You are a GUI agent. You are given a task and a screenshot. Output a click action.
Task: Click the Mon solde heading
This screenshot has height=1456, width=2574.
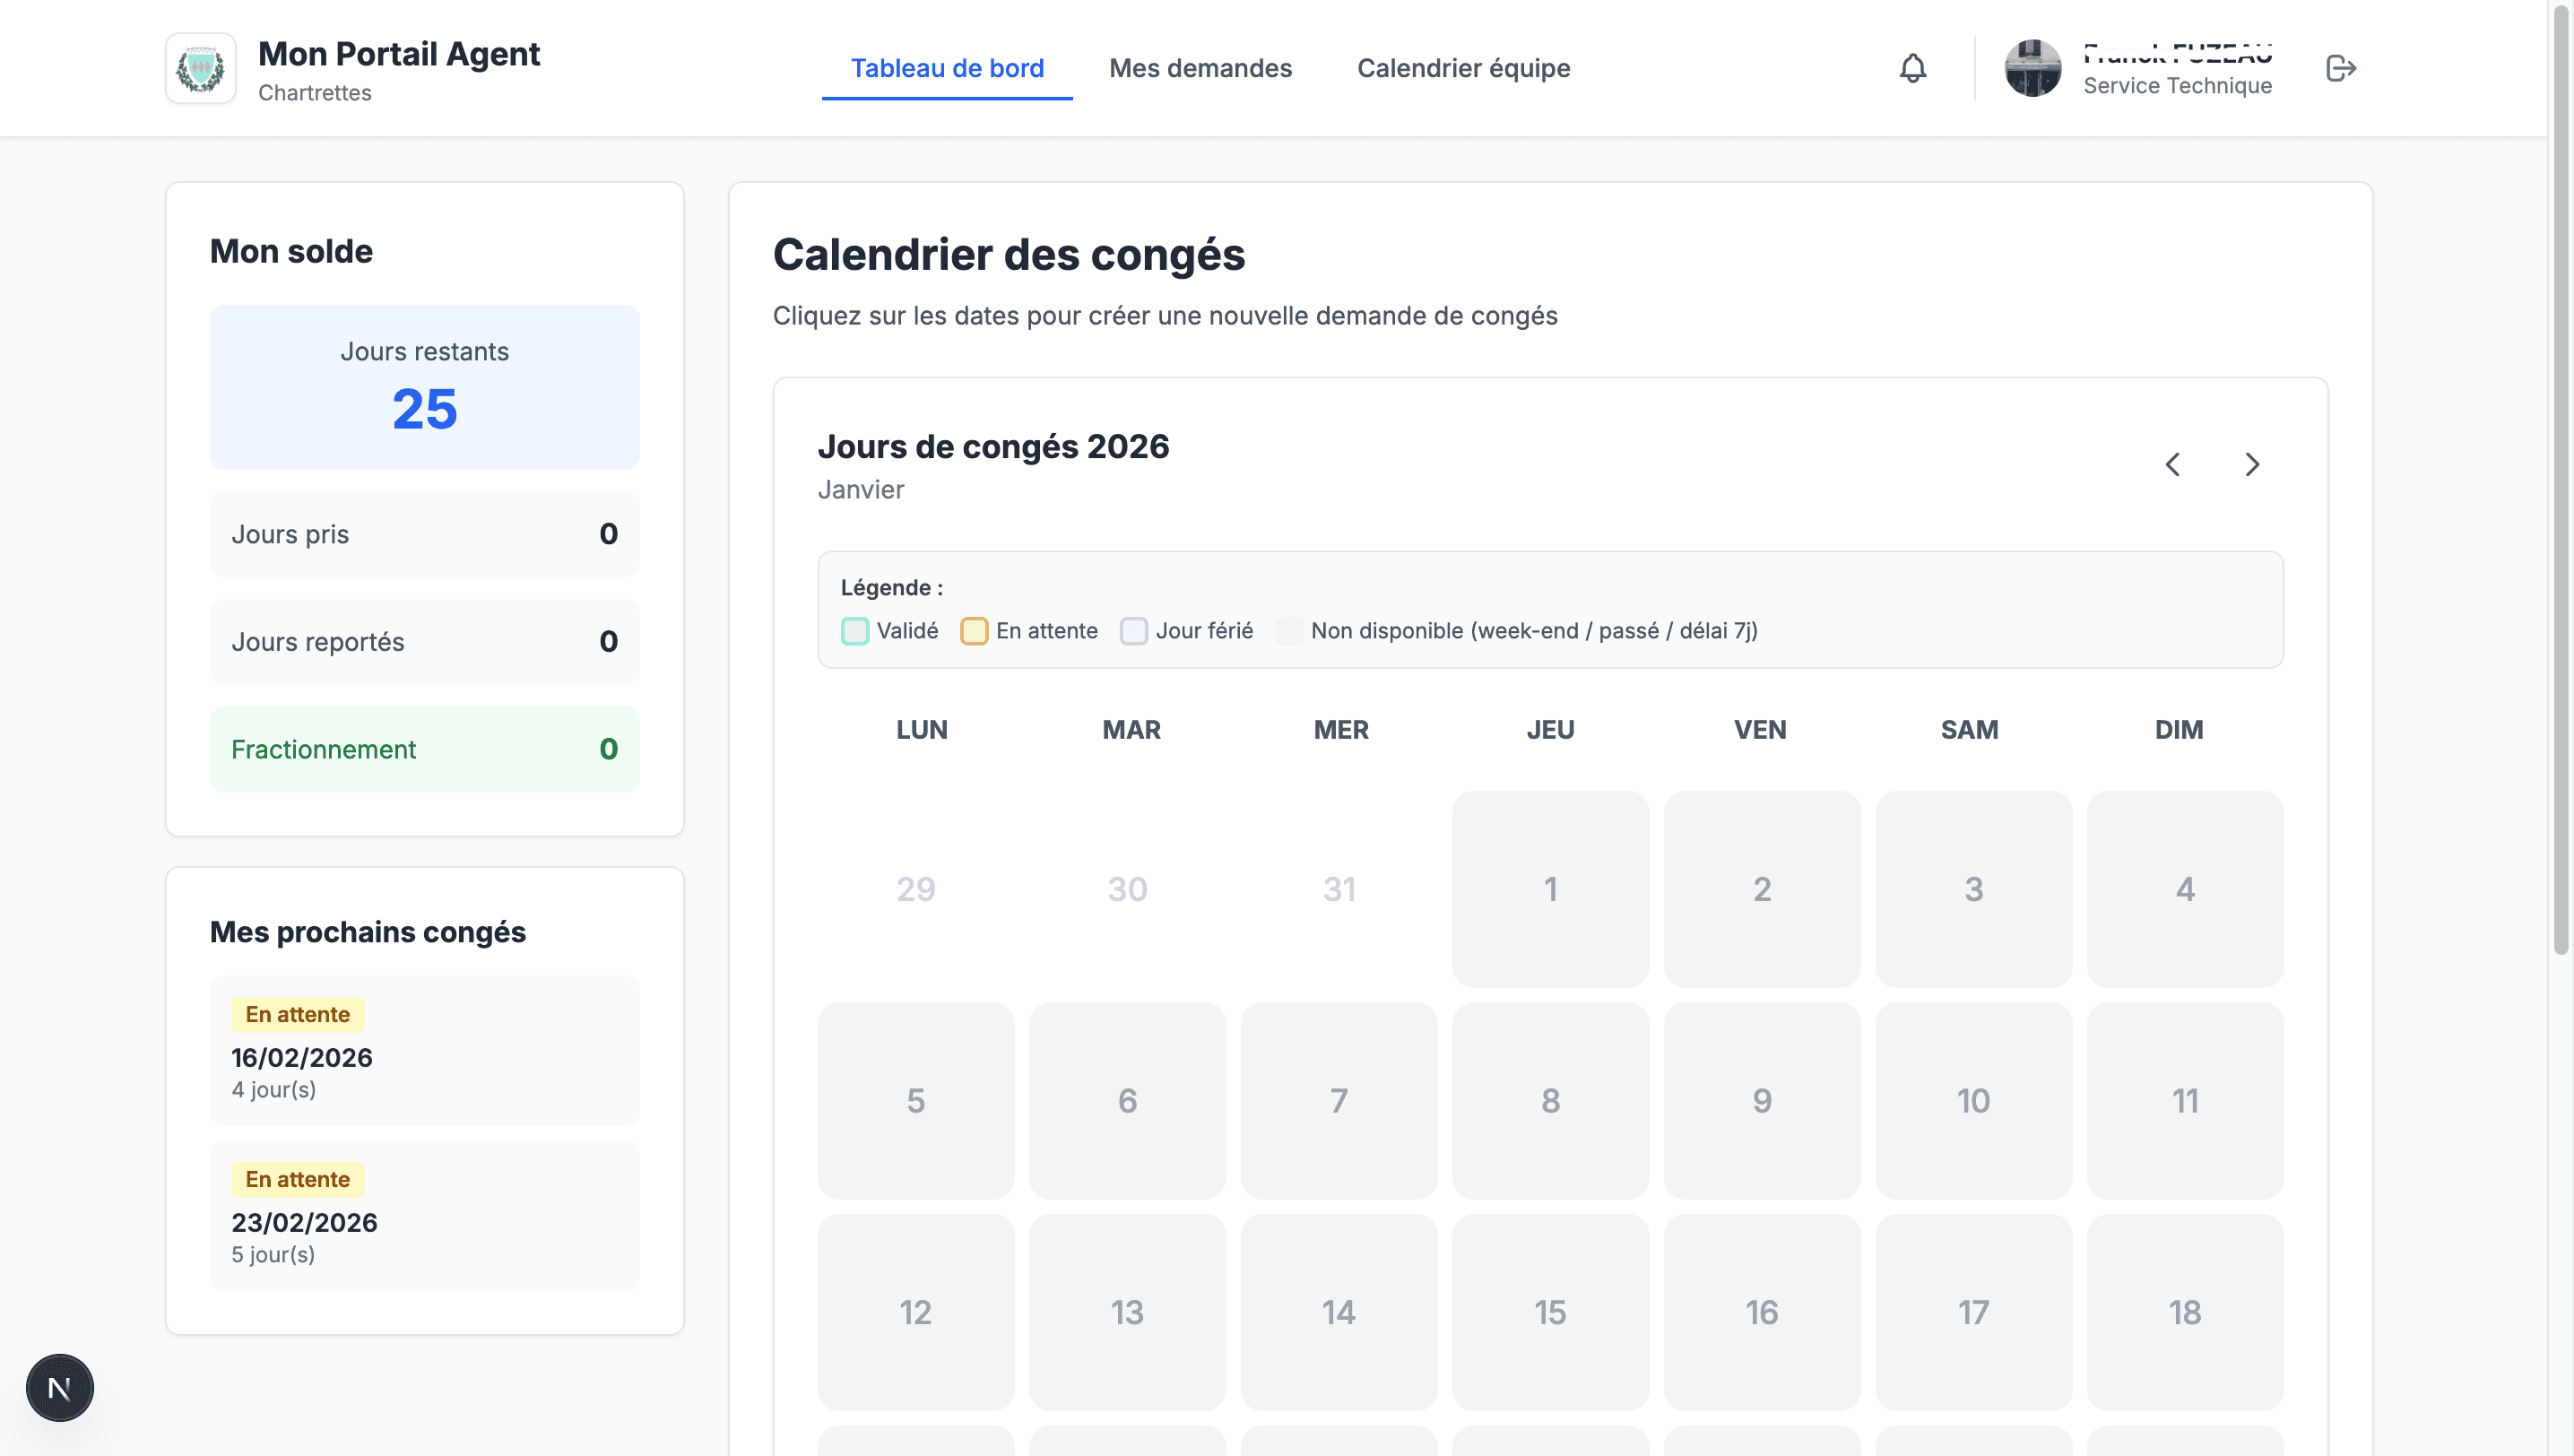pyautogui.click(x=291, y=252)
